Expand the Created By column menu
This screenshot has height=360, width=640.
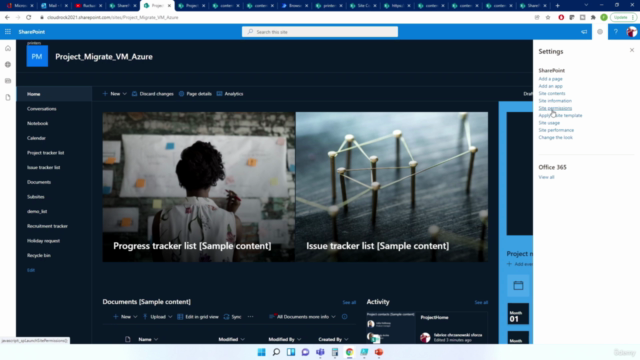pyautogui.click(x=333, y=339)
